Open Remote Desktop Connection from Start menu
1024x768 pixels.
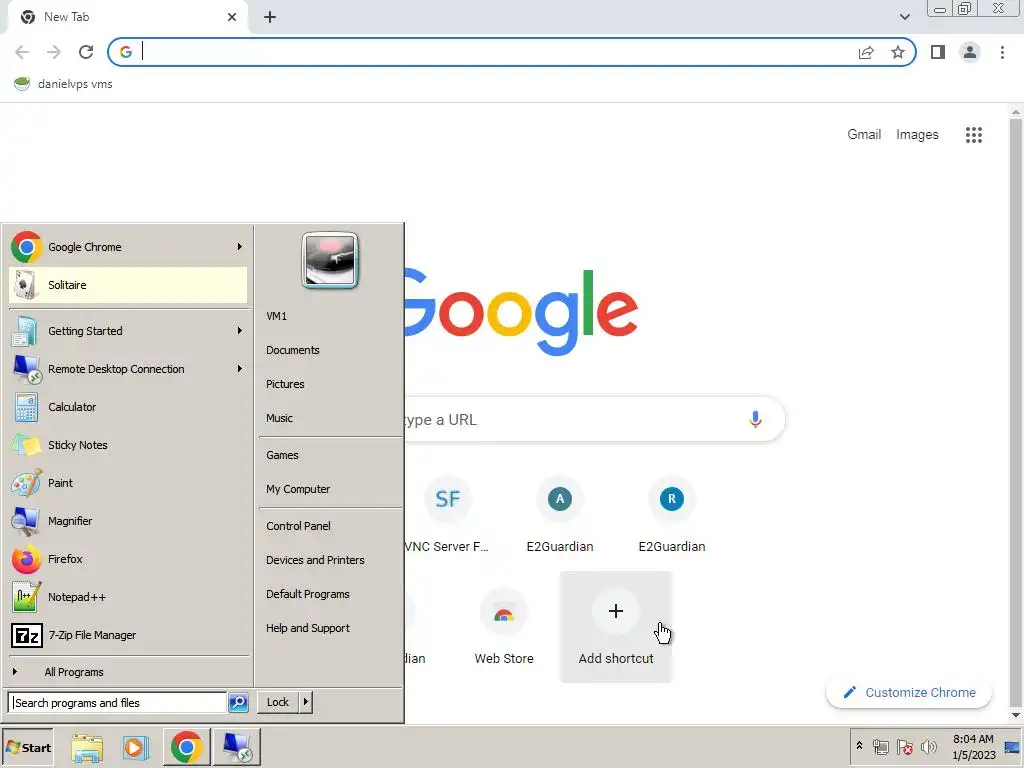pos(128,369)
